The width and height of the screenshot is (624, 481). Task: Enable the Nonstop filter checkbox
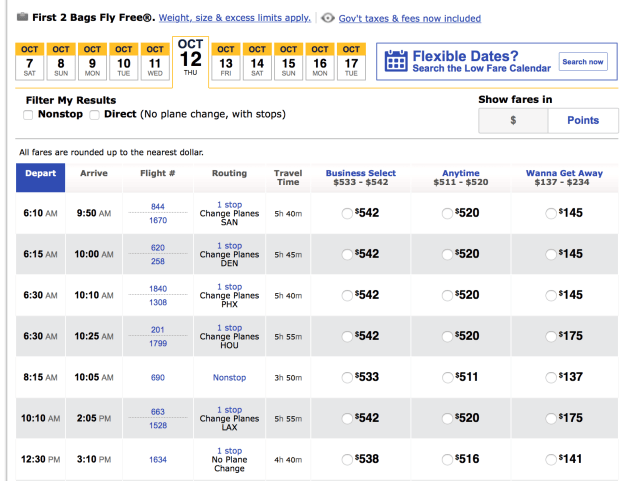tap(28, 115)
